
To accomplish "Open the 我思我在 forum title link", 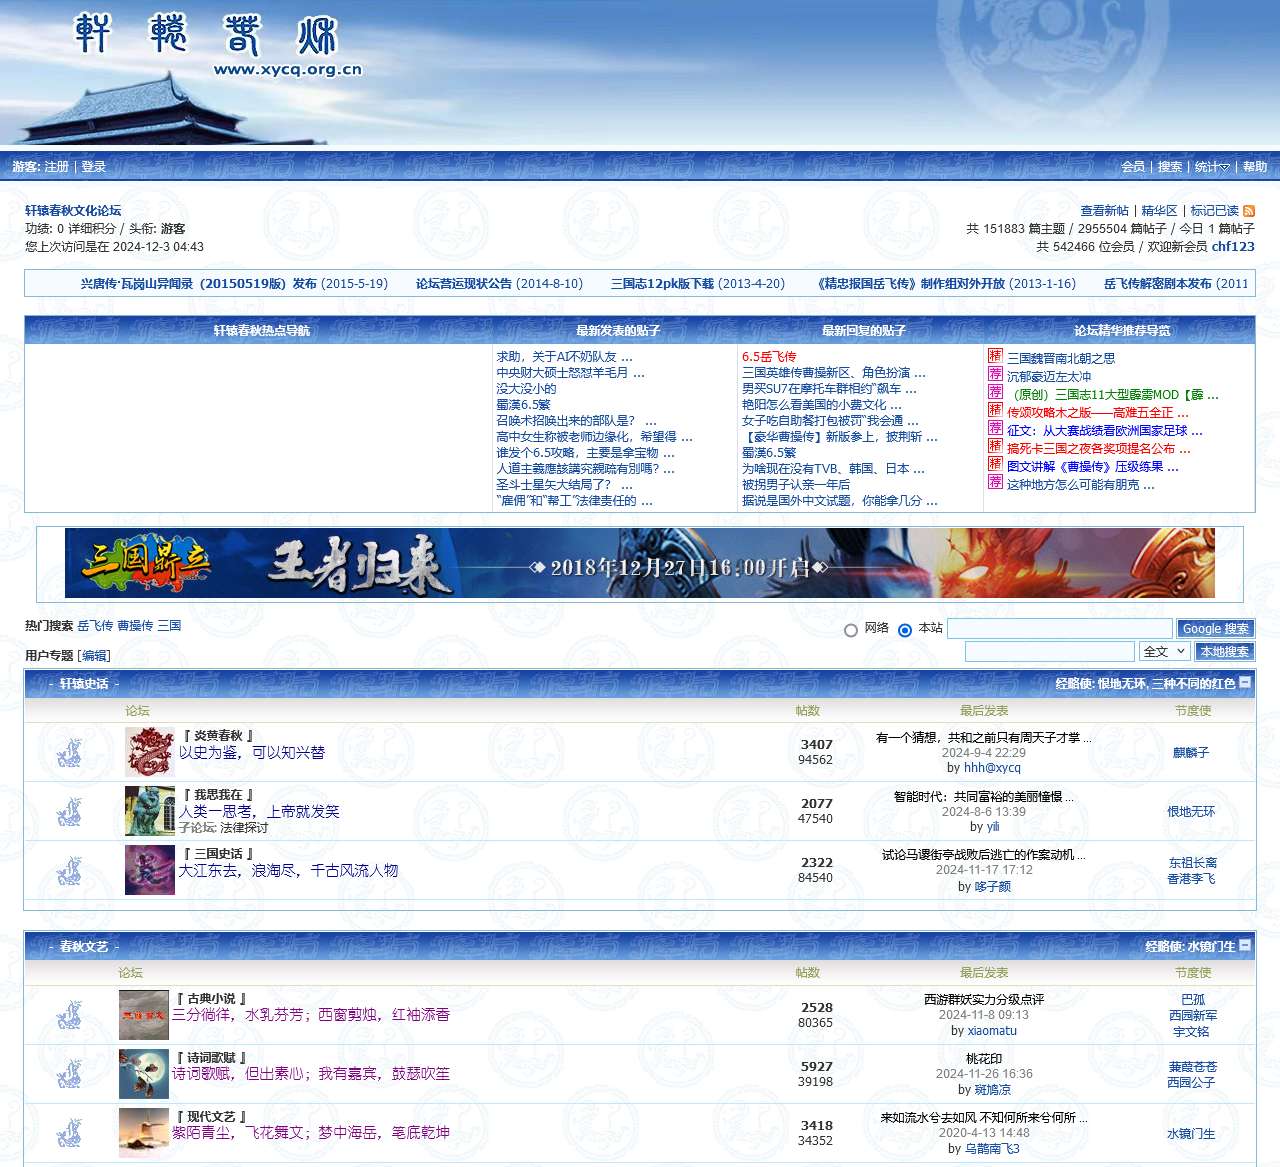I will coord(218,795).
